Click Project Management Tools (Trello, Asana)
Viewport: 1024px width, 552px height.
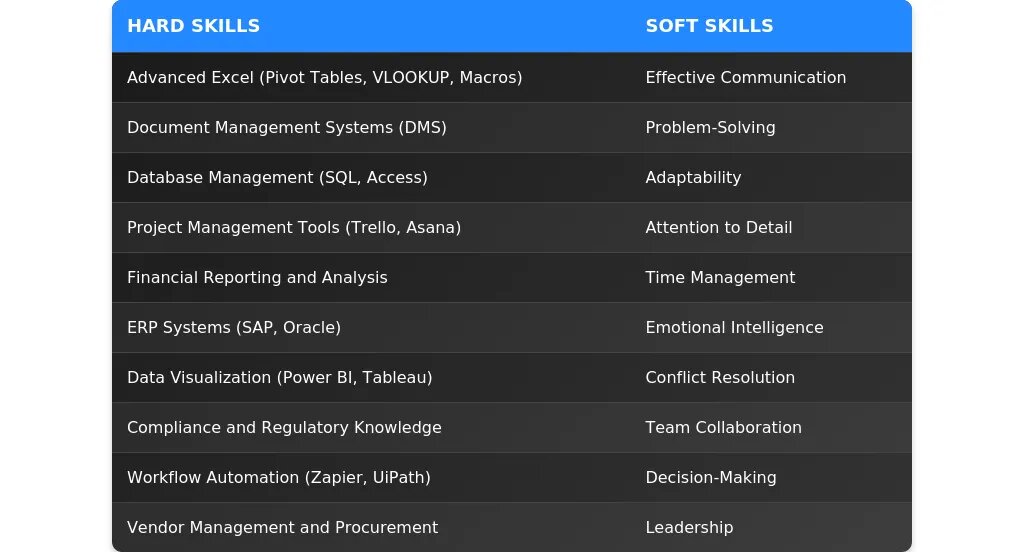pos(293,227)
